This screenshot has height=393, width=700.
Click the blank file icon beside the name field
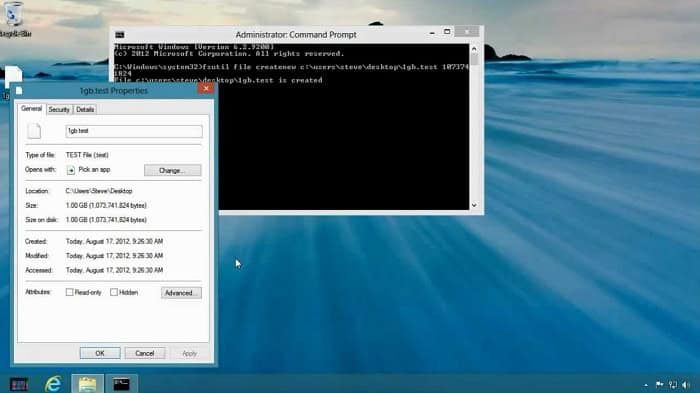click(x=34, y=131)
